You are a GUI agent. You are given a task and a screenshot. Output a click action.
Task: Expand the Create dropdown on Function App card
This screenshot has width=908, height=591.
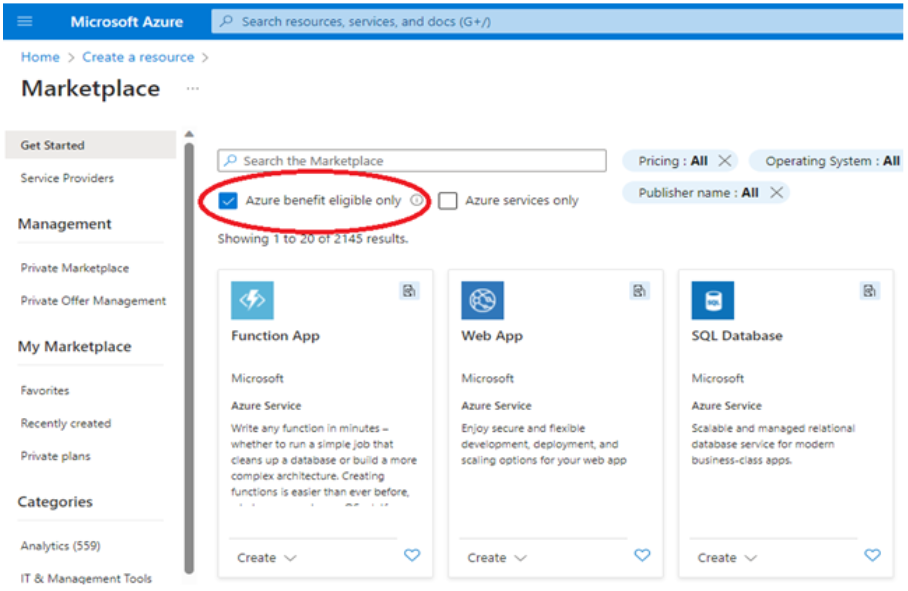[265, 557]
